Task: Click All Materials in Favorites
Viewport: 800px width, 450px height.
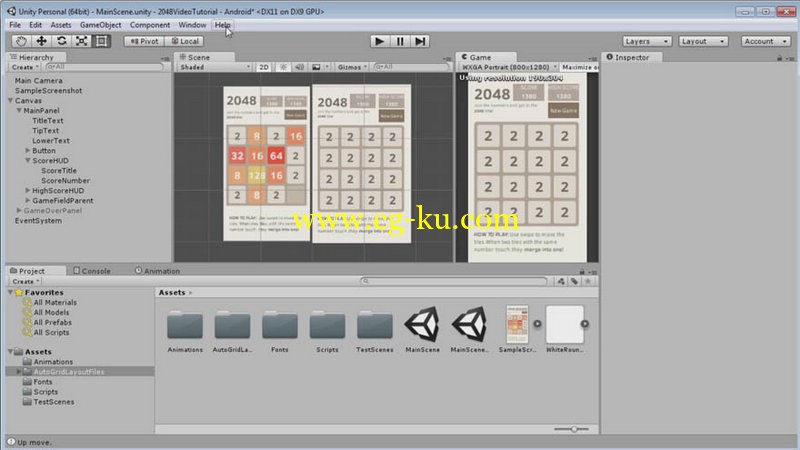Action: 55,302
